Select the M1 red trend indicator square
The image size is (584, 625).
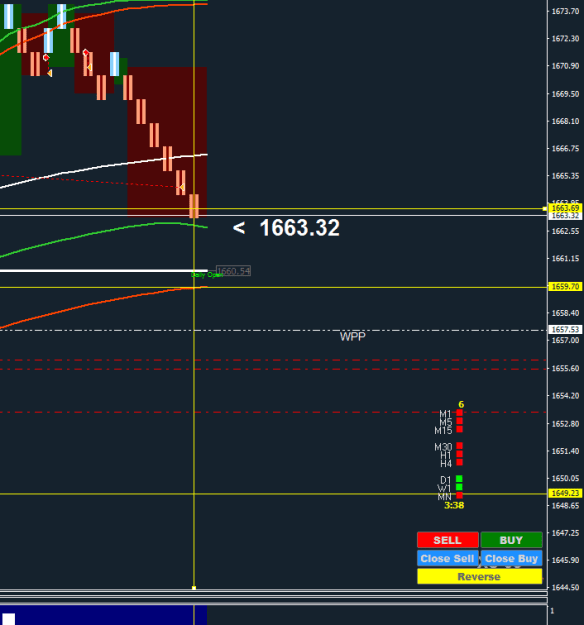[x=459, y=413]
